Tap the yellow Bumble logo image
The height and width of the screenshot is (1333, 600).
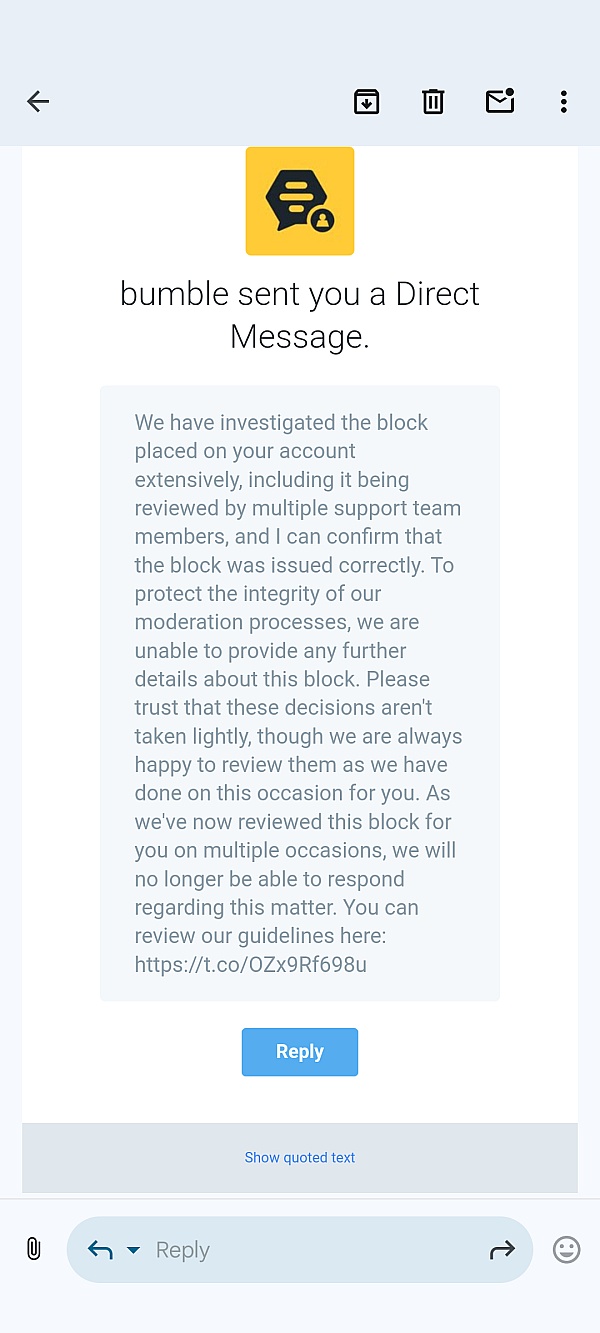pyautogui.click(x=299, y=200)
